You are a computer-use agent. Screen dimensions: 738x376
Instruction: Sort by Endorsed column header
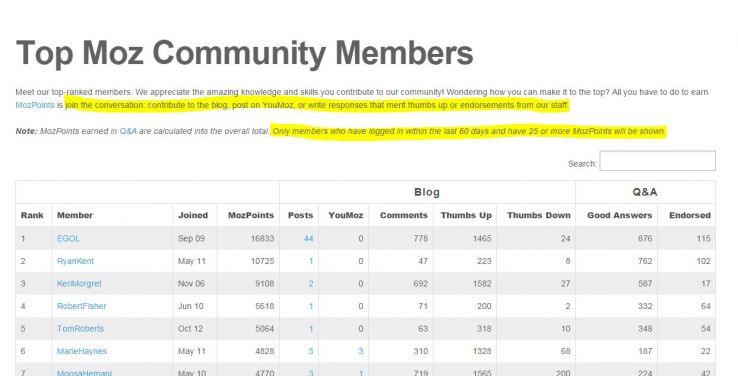pos(690,216)
